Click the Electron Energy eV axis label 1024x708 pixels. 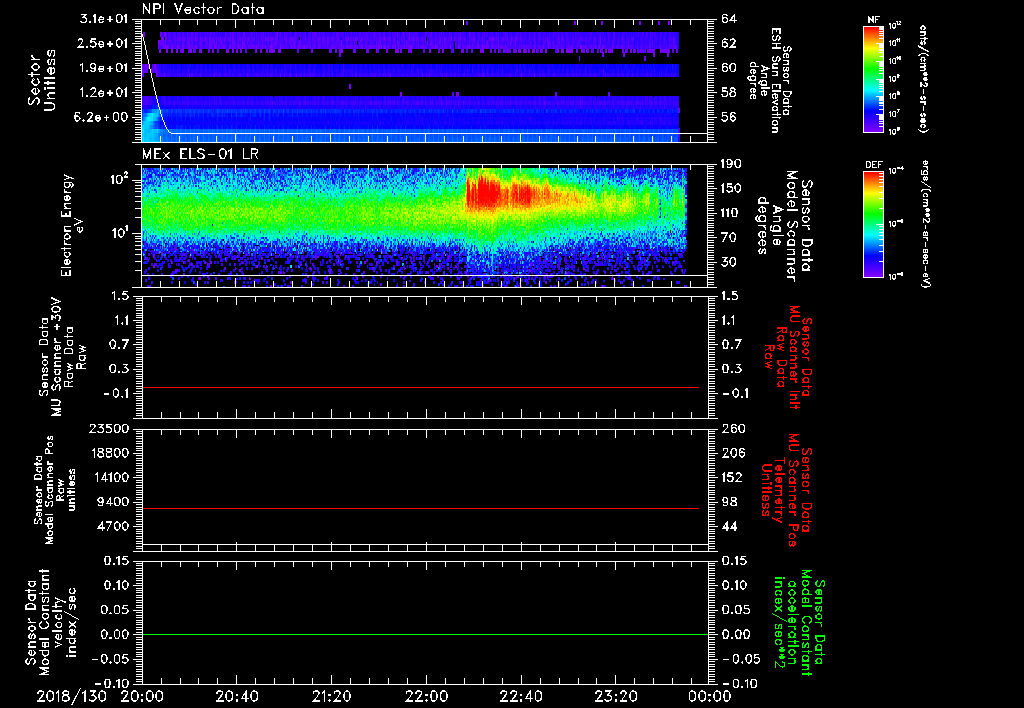point(71,225)
